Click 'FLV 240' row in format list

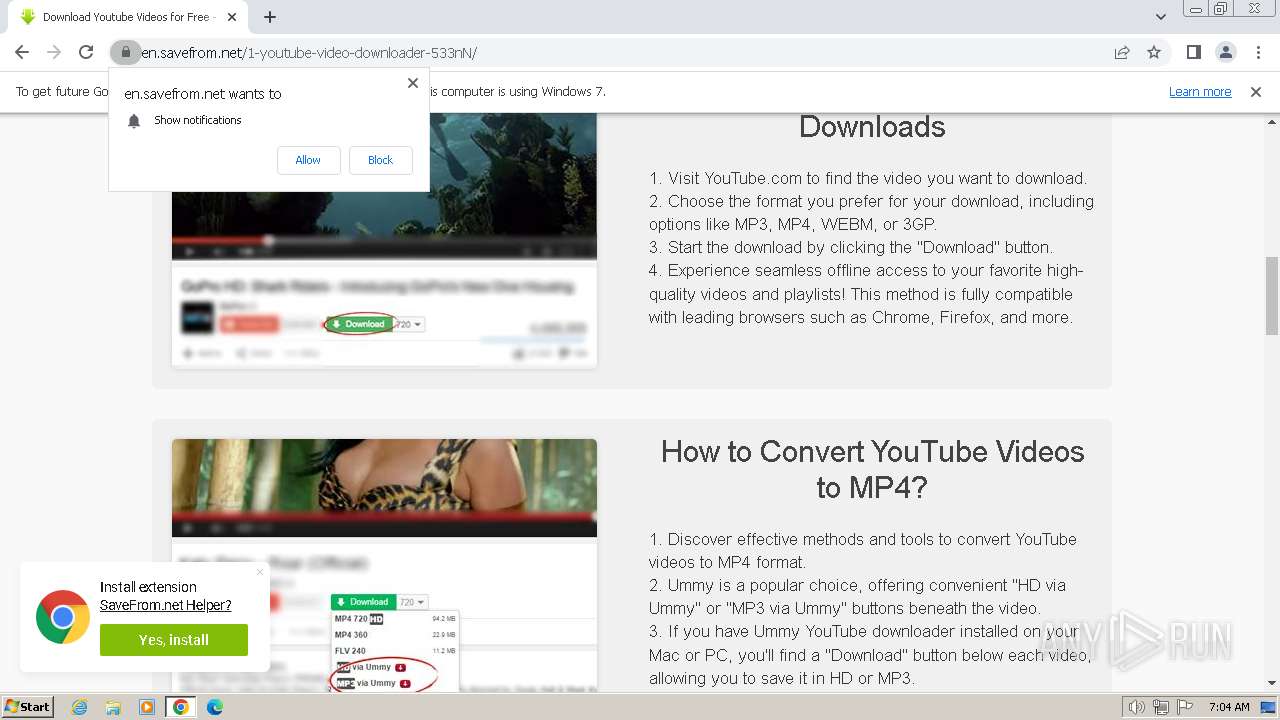[x=395, y=651]
